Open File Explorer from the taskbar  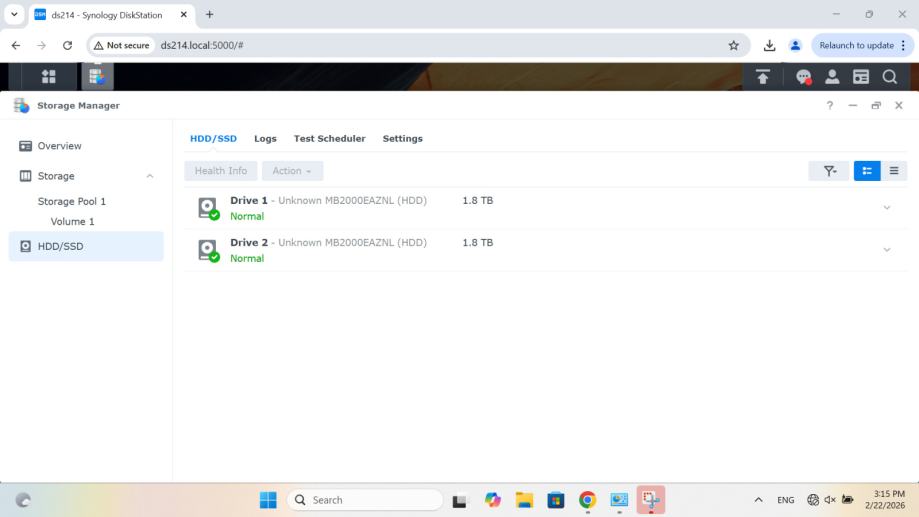(524, 500)
